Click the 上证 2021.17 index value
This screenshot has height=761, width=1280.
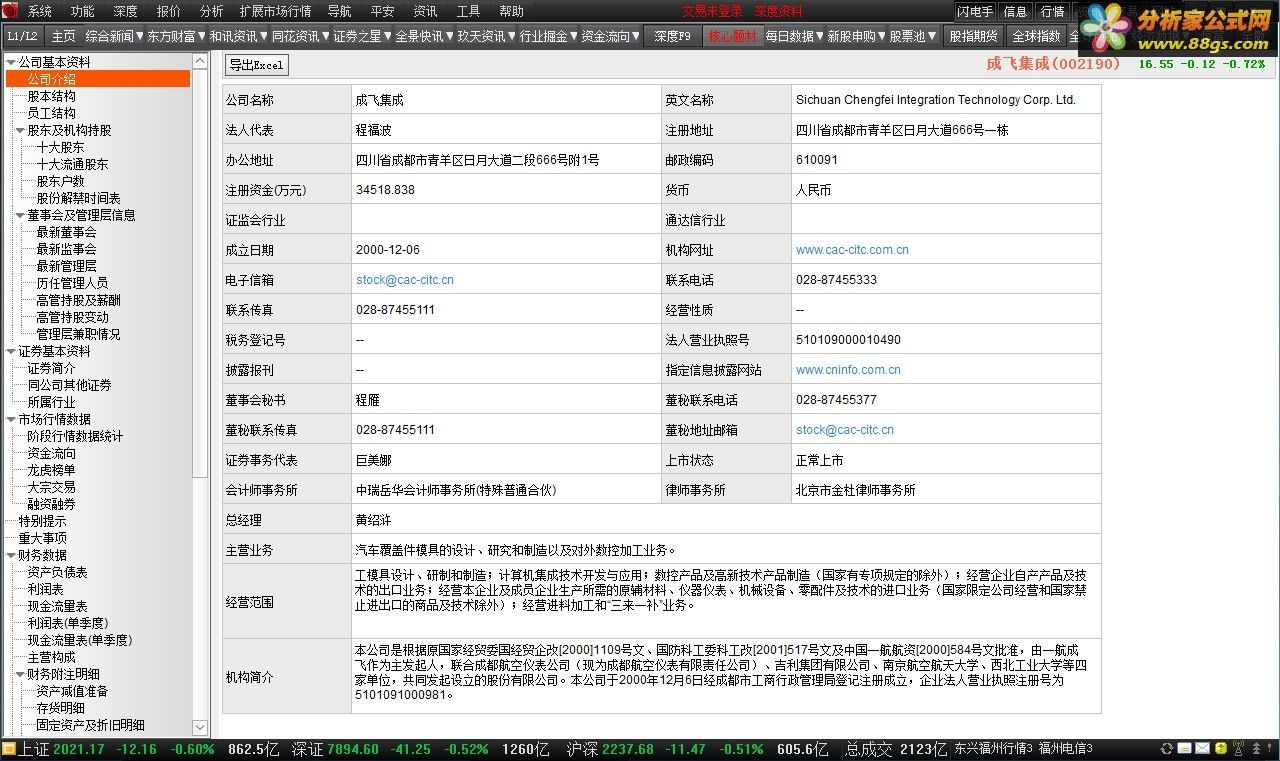coord(80,749)
